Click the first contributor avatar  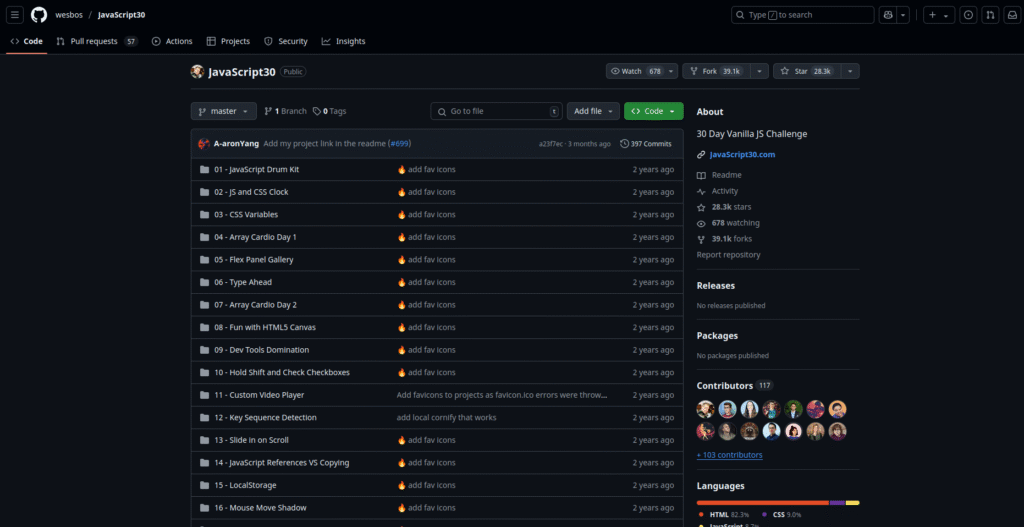click(705, 409)
